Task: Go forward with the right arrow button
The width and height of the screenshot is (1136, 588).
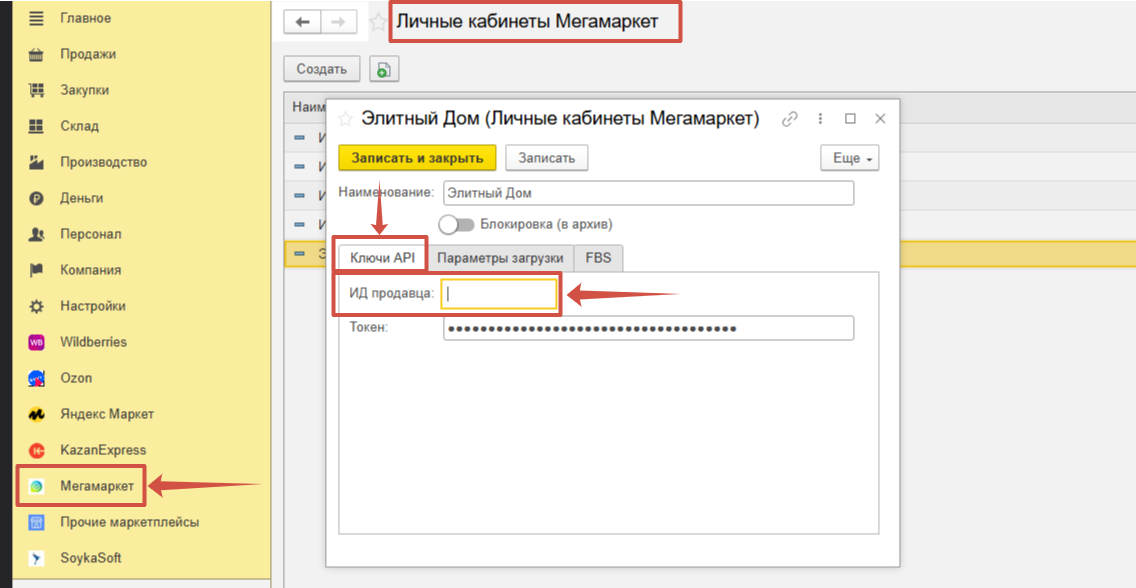Action: pyautogui.click(x=338, y=22)
